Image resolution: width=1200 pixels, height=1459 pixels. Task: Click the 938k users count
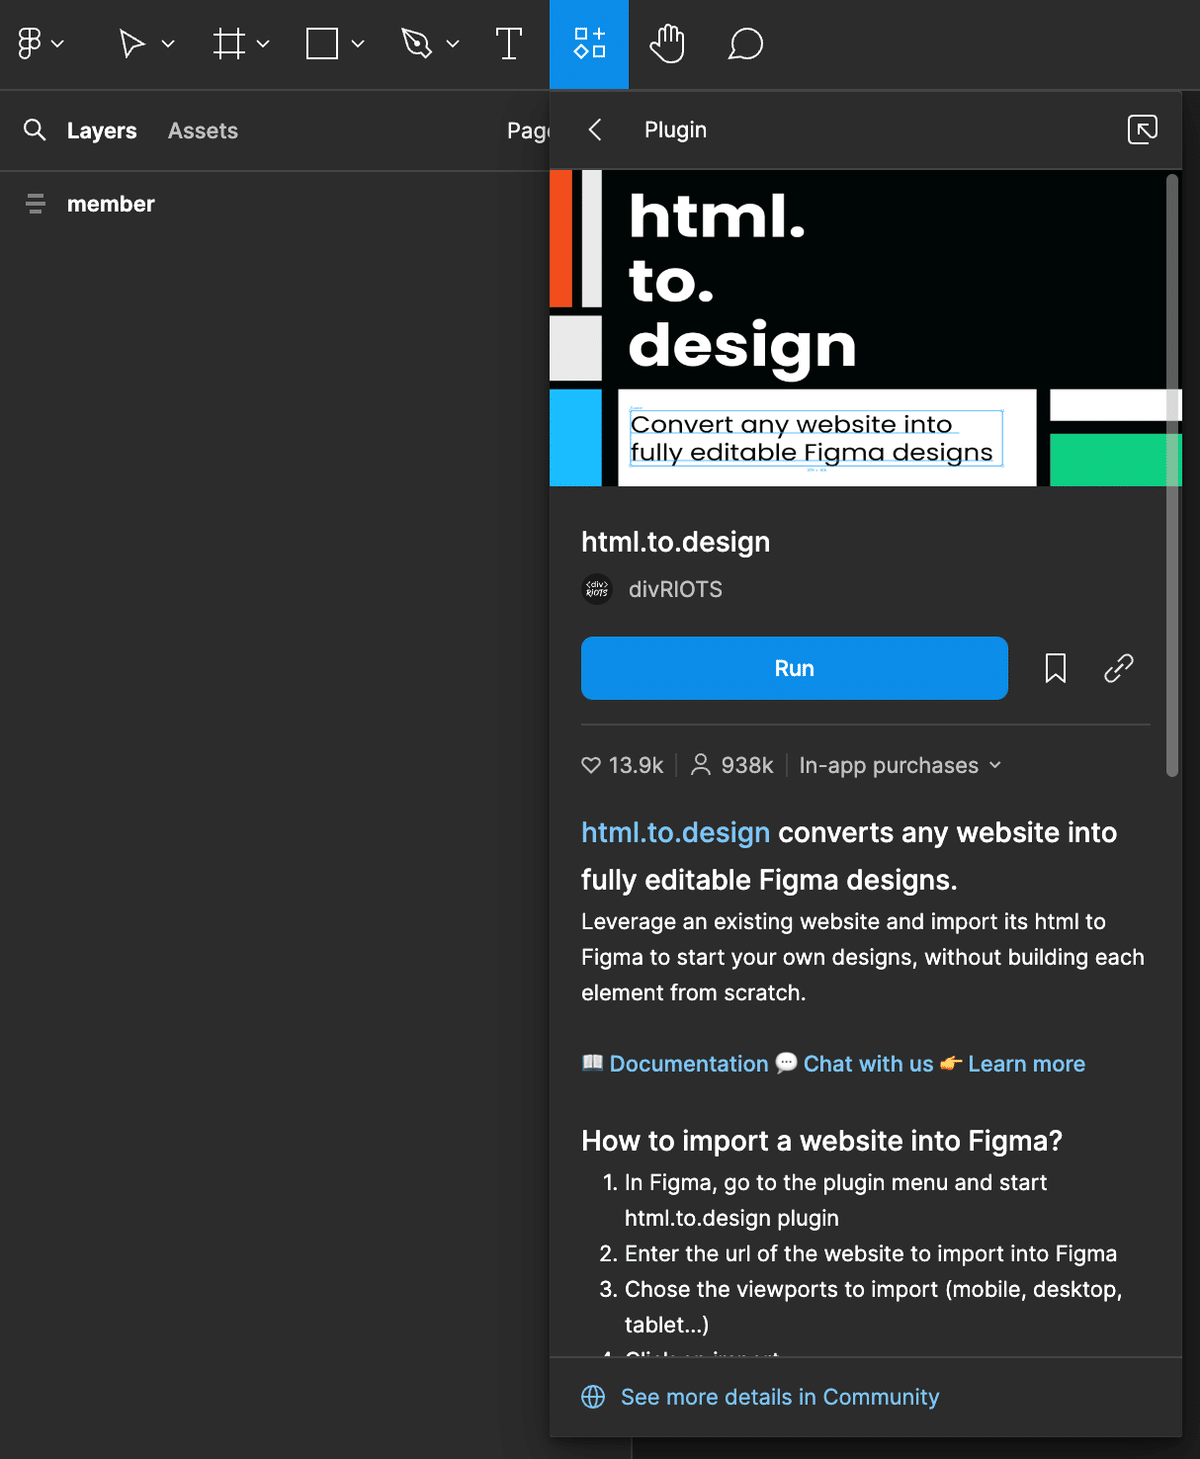pyautogui.click(x=732, y=766)
